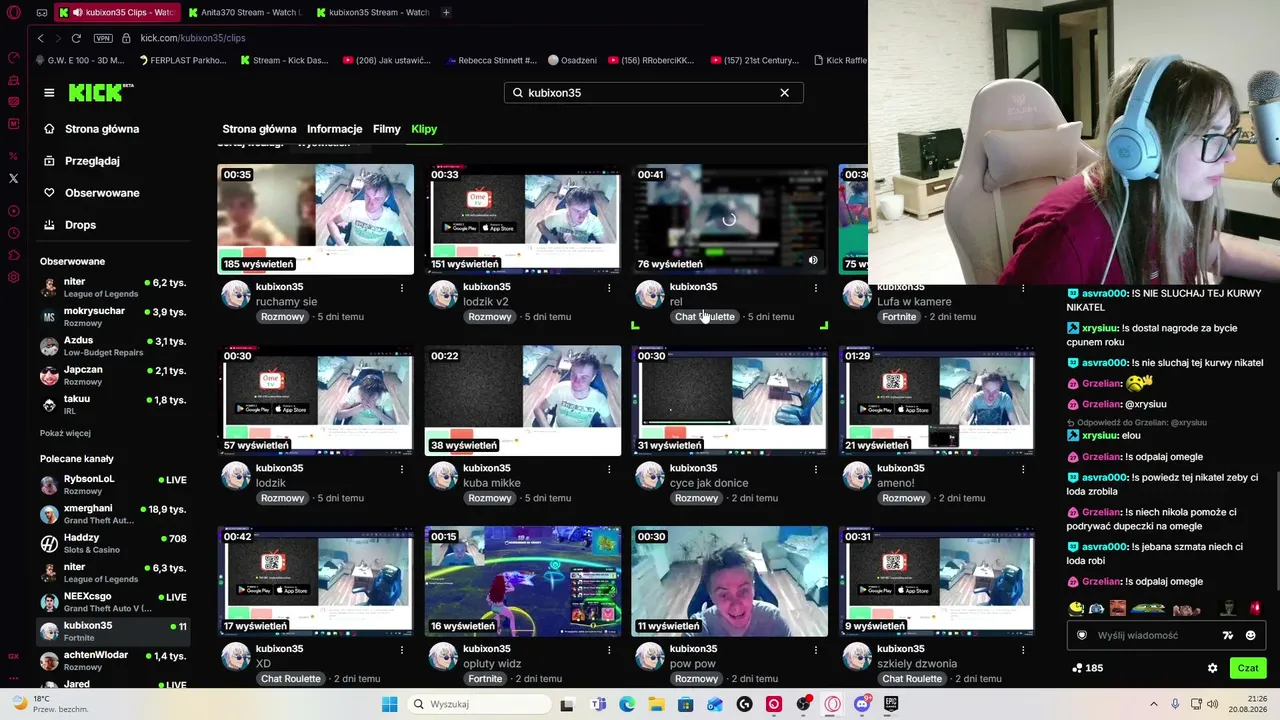Image resolution: width=1280 pixels, height=720 pixels.
Task: Open Haddzy Slots & Casino channel
Action: click(114, 543)
